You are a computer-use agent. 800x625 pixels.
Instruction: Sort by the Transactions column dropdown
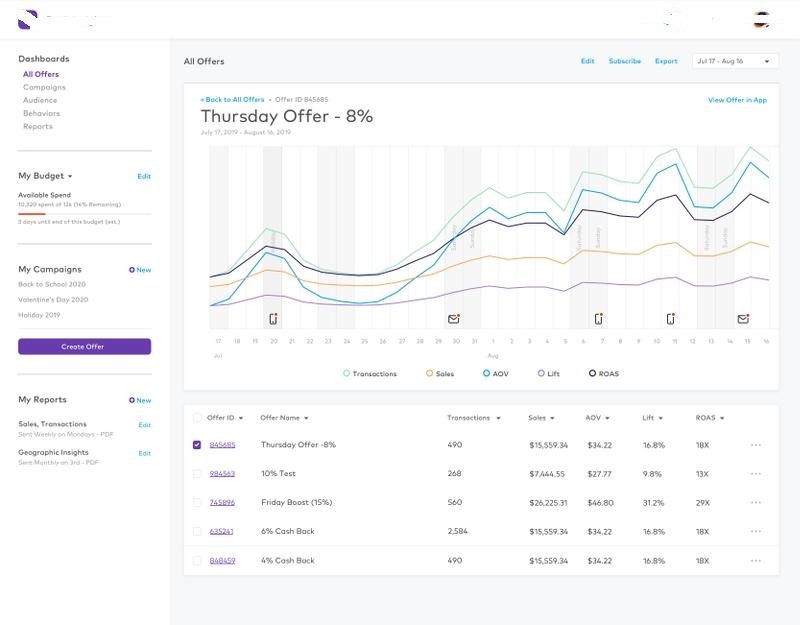pyautogui.click(x=498, y=418)
